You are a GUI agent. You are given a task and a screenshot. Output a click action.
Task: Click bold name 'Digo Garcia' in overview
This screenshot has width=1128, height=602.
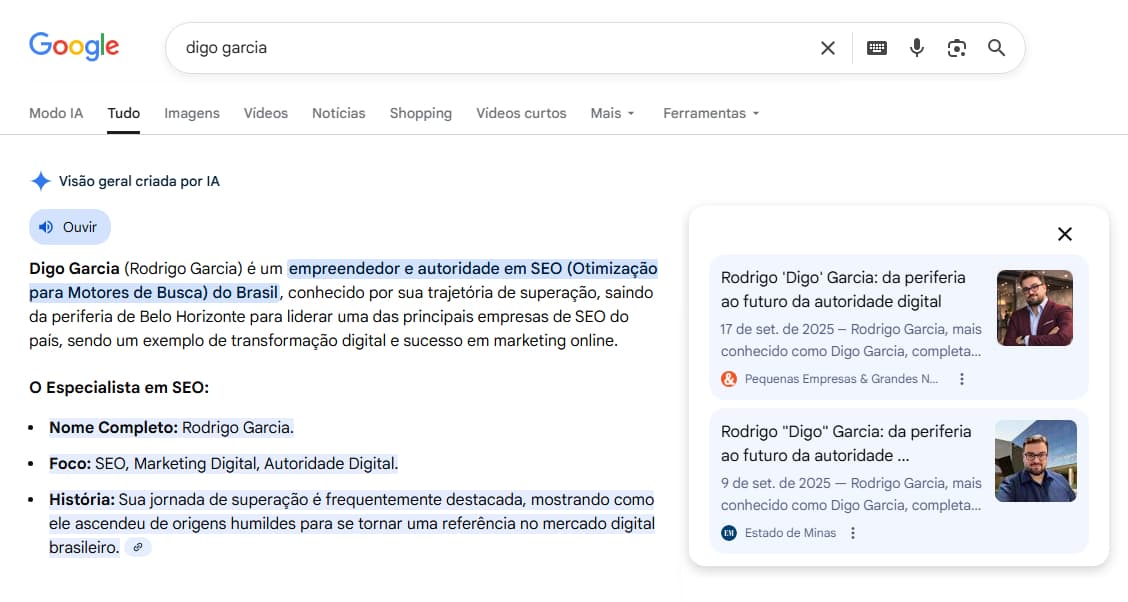tap(74, 268)
